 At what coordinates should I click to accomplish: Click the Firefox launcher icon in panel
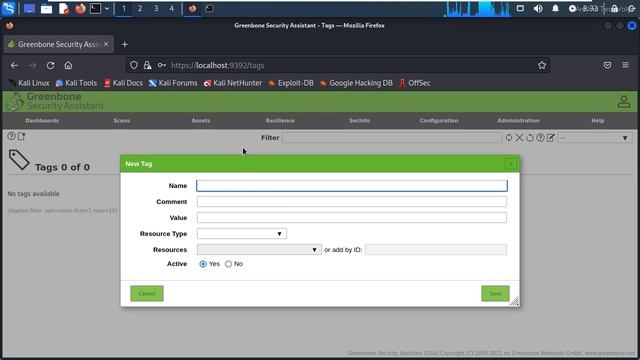coord(80,8)
